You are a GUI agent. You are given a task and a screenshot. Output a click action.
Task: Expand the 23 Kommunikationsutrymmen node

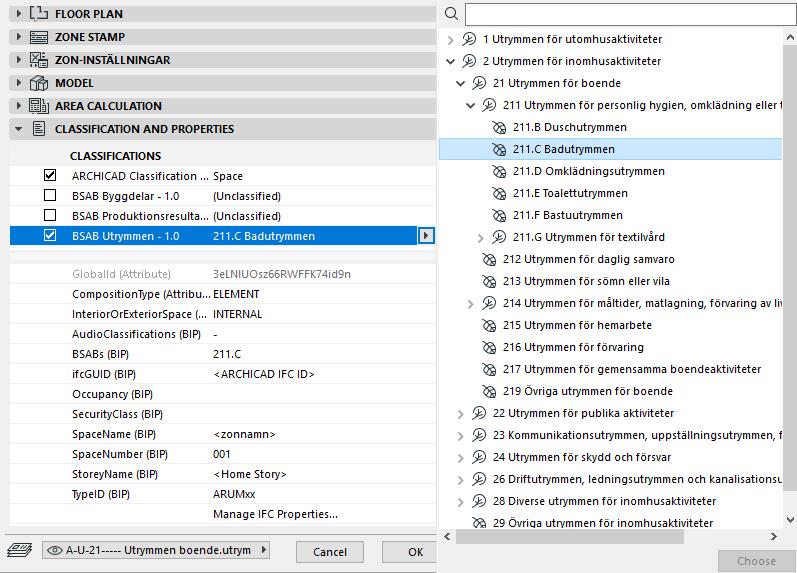(461, 436)
